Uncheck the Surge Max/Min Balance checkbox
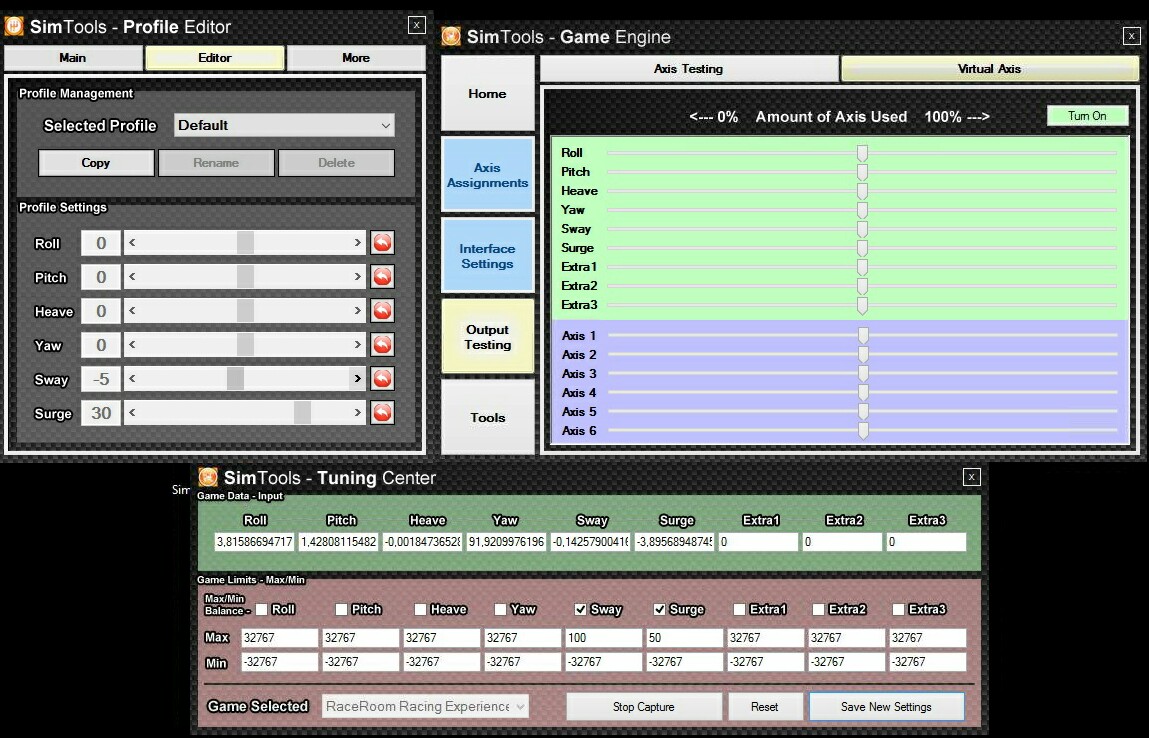The image size is (1149, 738). [660, 609]
